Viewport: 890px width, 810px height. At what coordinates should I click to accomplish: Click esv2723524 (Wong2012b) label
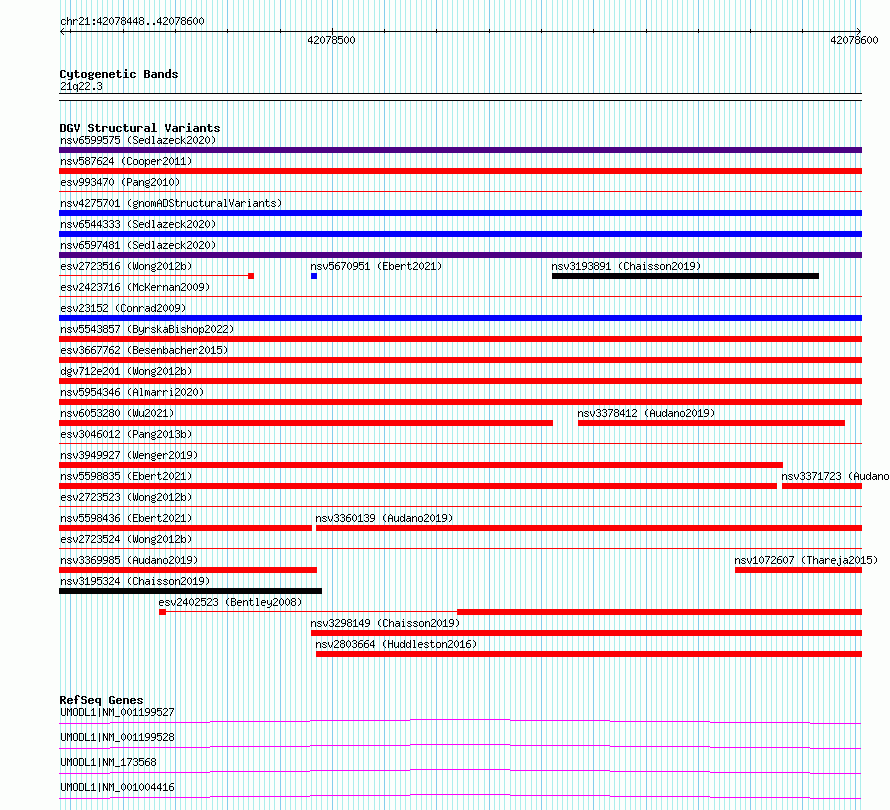pos(126,539)
